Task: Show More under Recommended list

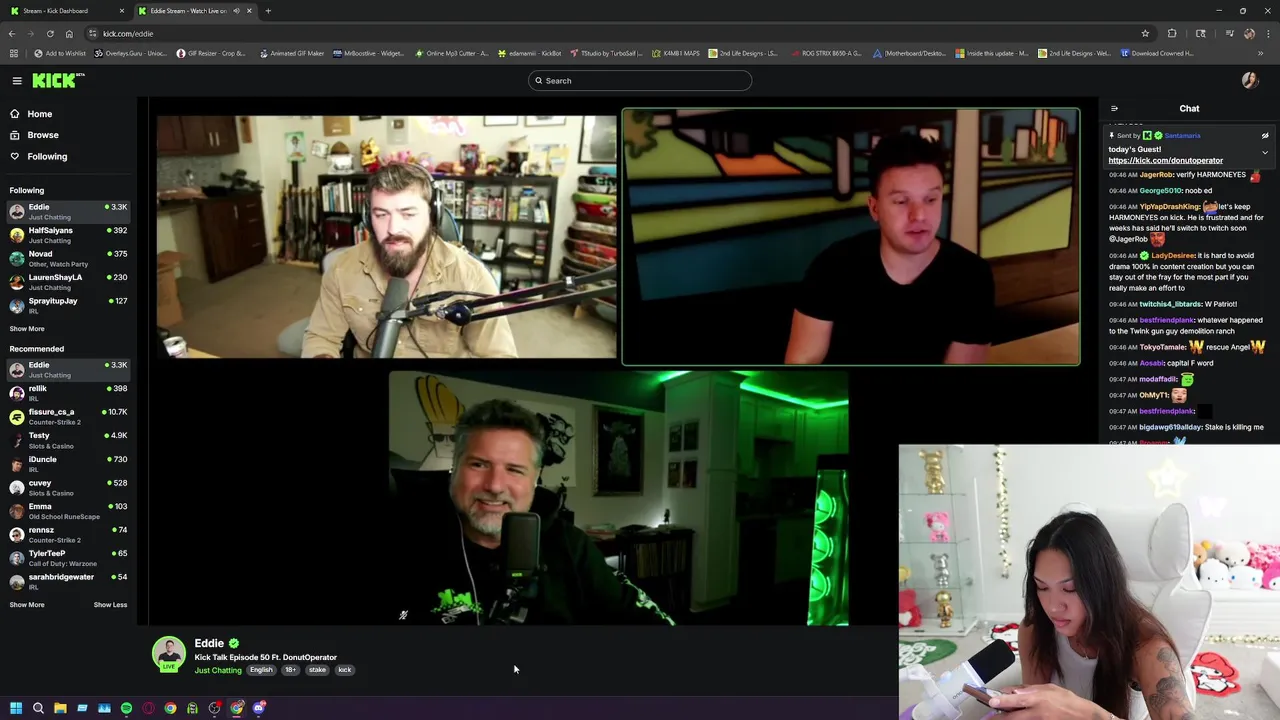Action: (x=27, y=605)
